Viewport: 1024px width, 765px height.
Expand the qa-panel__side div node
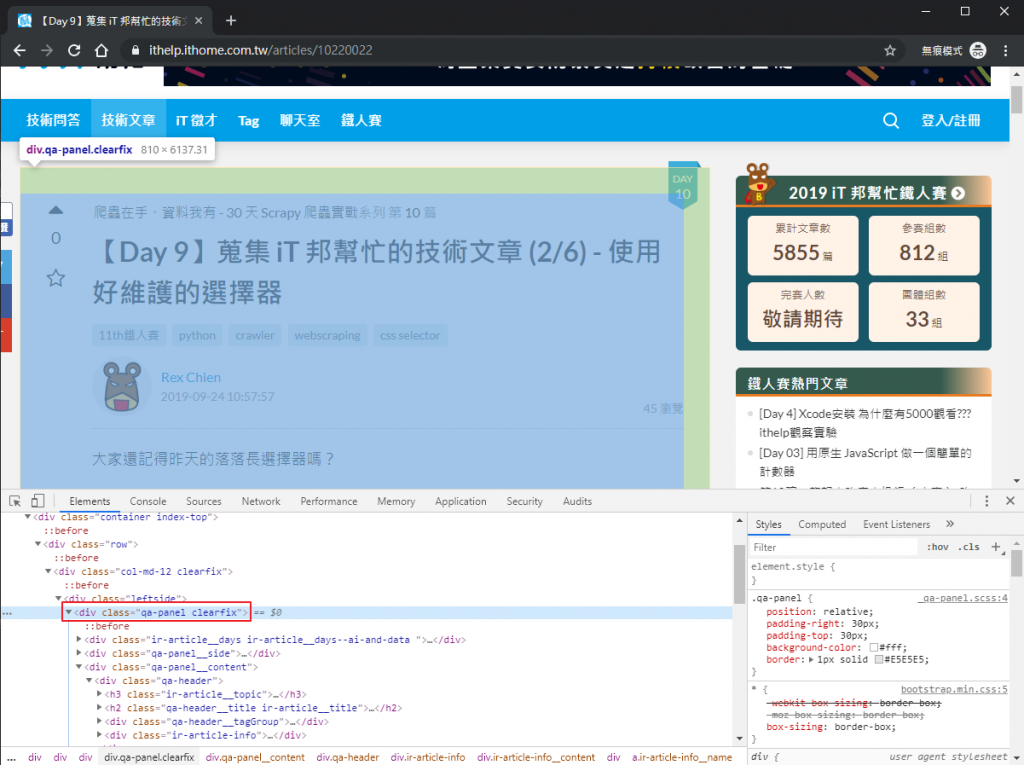coord(79,653)
